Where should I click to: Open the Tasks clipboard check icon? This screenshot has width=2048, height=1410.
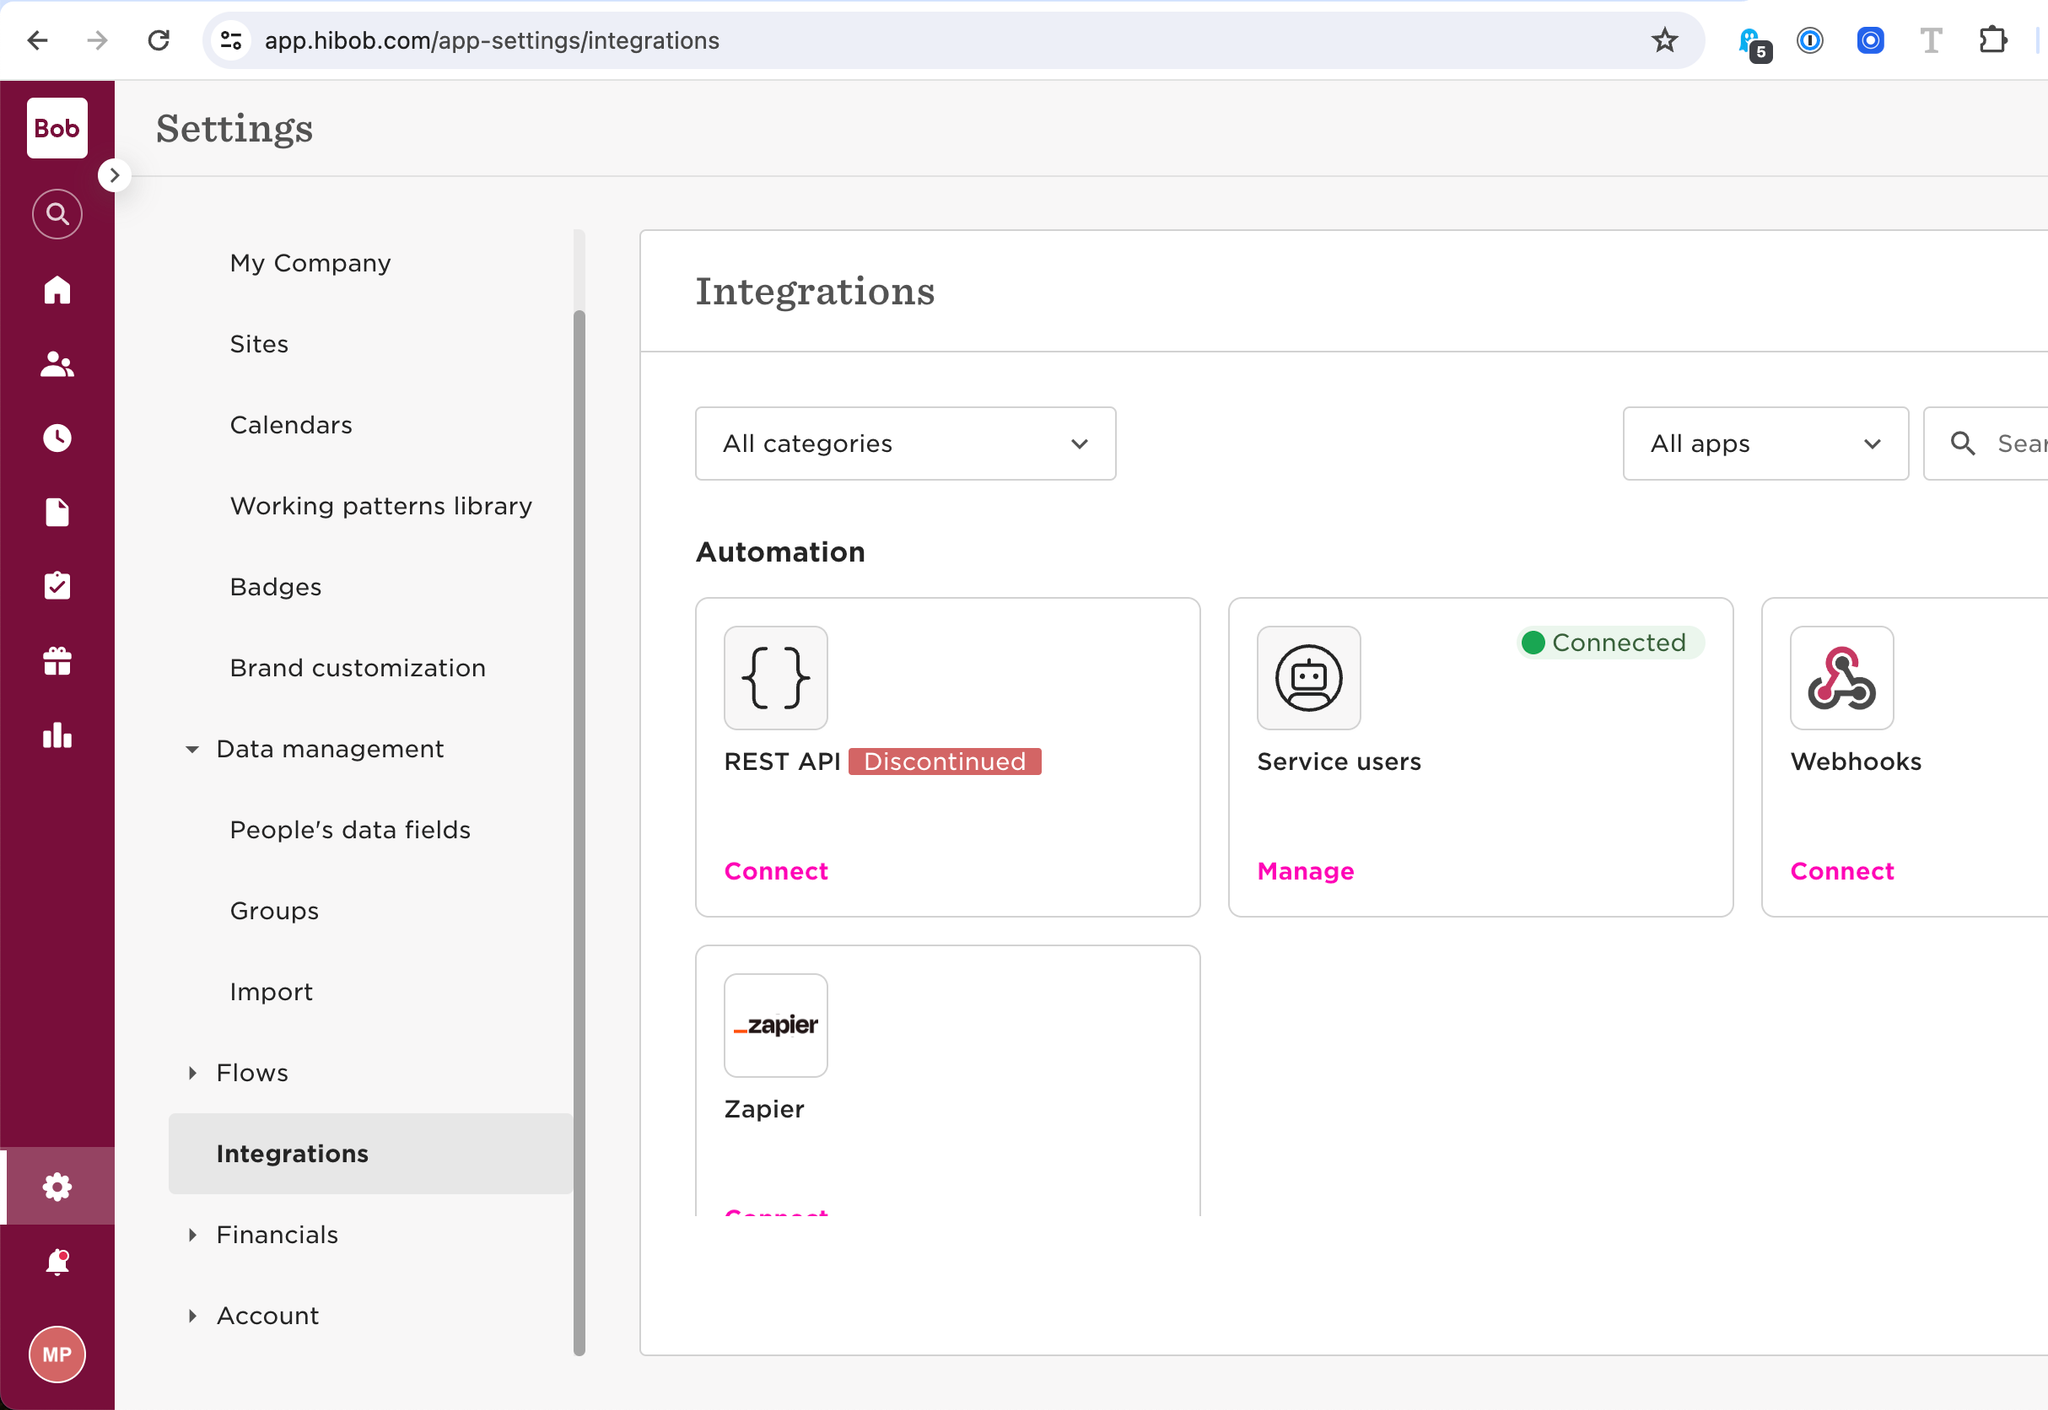[x=57, y=586]
